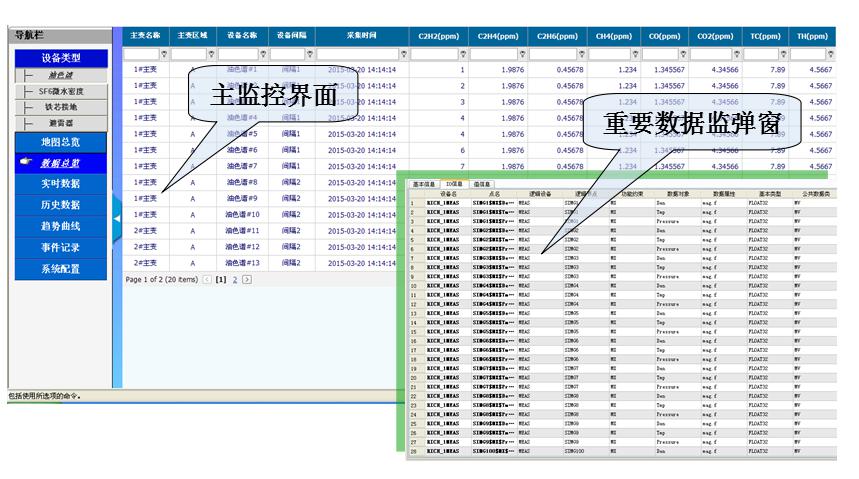The width and height of the screenshot is (859, 479).
Task: Open filter icon for CH4(ppm) column
Action: tap(635, 54)
